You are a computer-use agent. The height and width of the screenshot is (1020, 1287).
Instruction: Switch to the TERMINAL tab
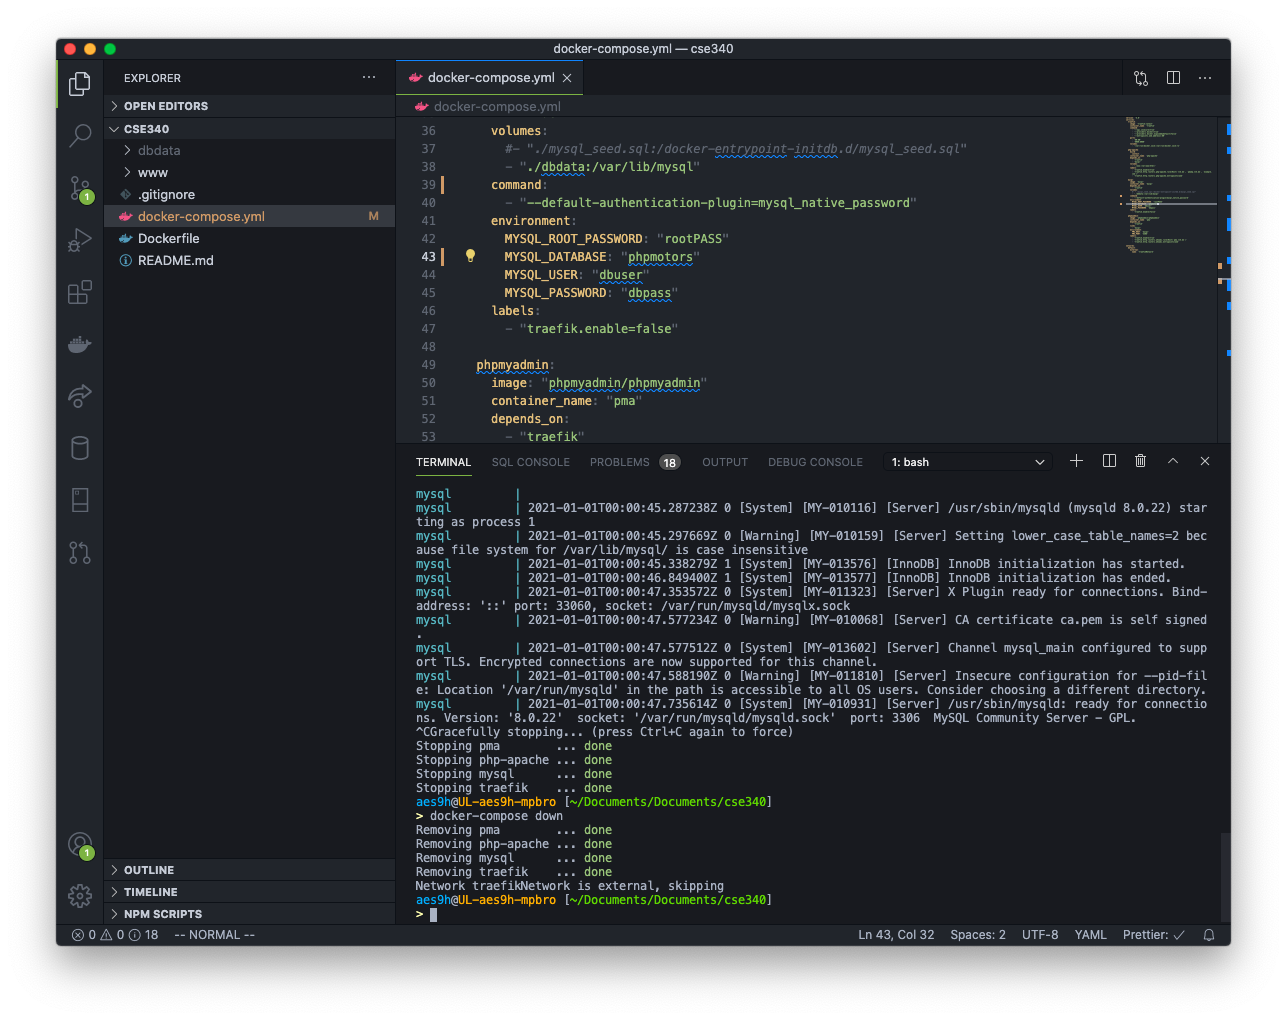coord(443,462)
